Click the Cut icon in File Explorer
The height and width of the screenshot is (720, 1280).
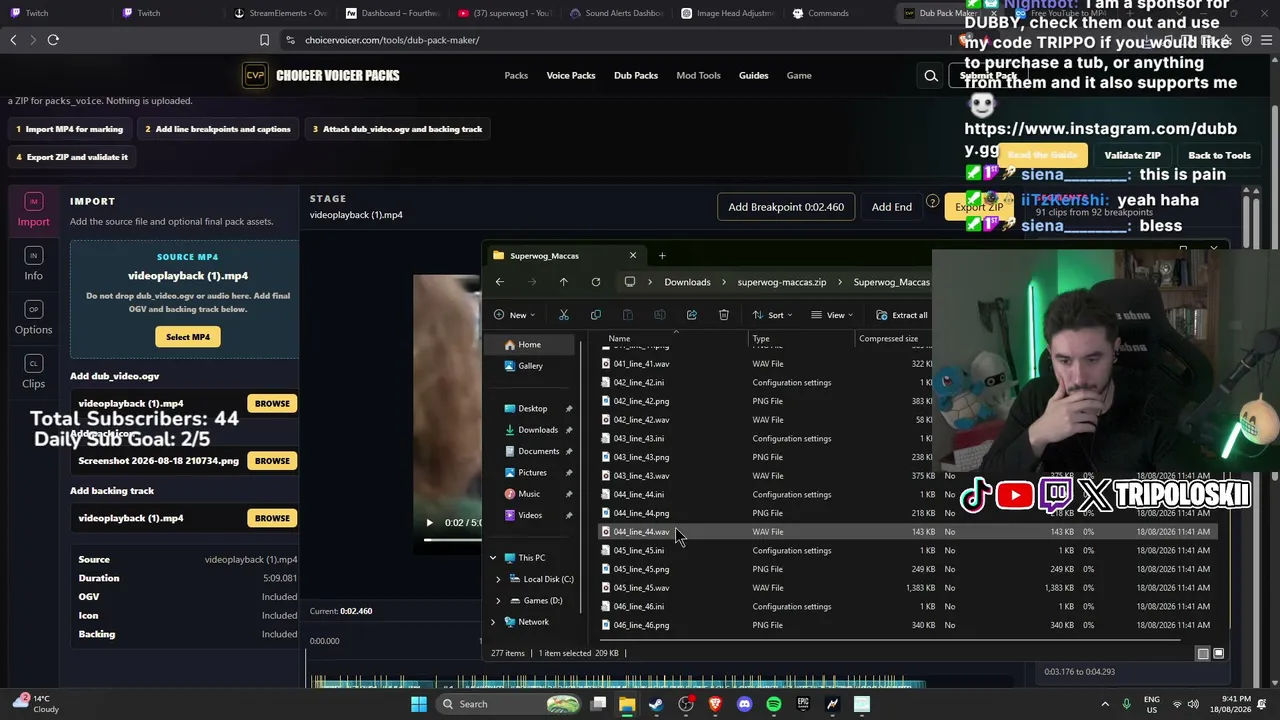[564, 315]
